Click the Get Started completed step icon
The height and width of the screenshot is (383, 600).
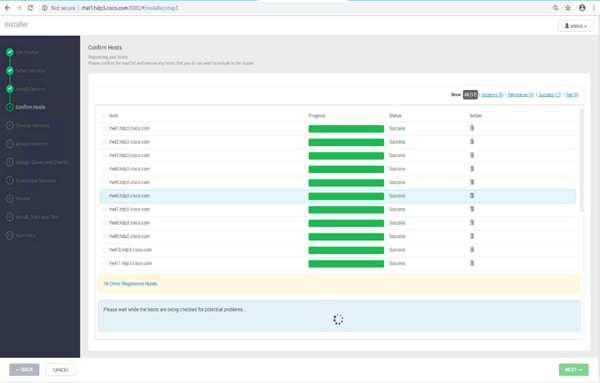(10, 52)
